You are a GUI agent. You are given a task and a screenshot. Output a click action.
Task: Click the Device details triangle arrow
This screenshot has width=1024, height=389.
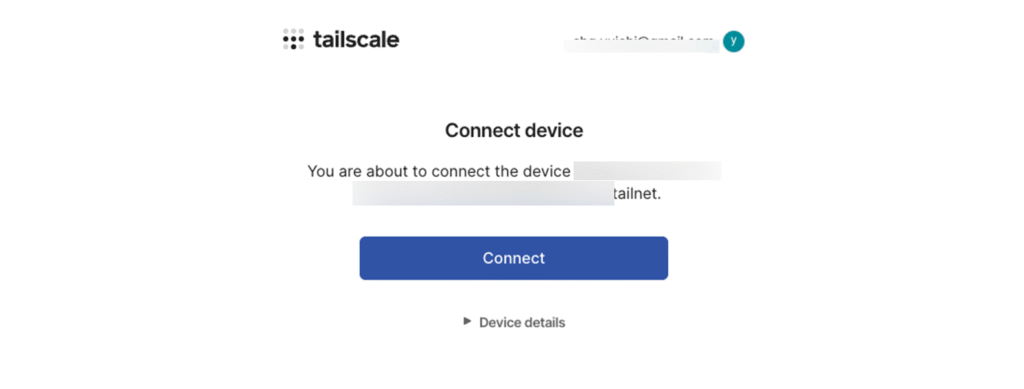[467, 321]
